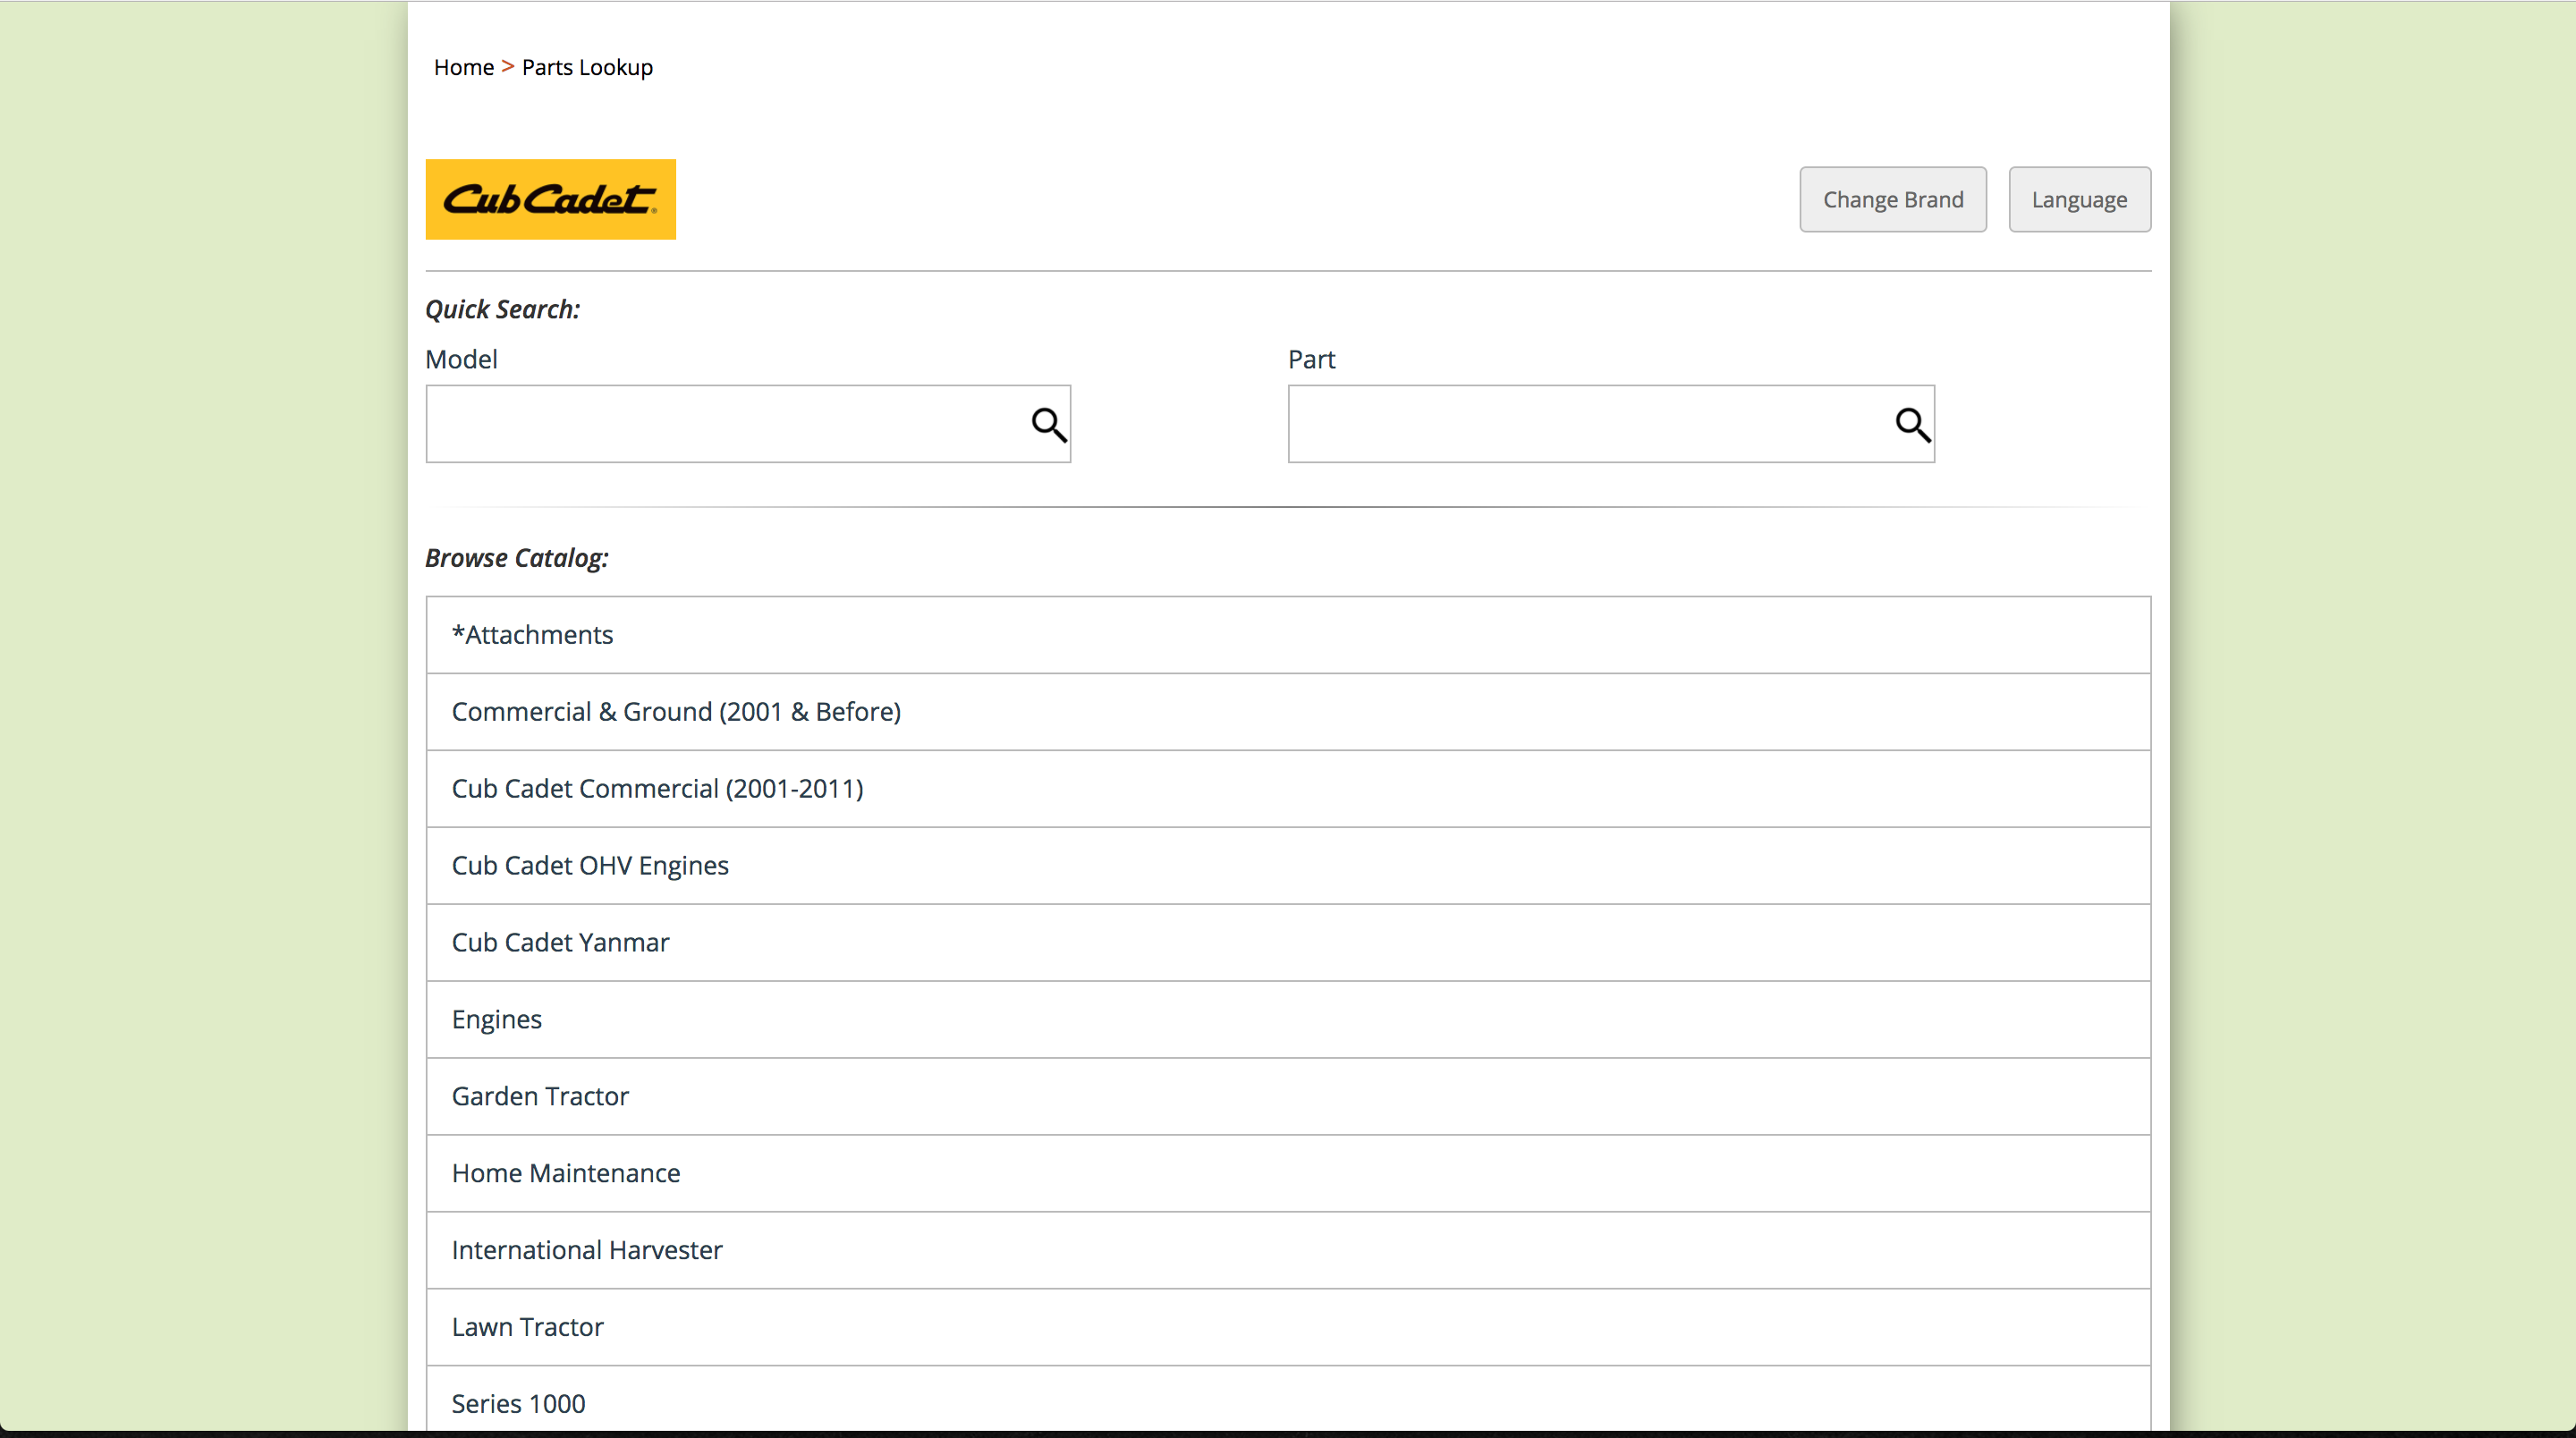Select the Parts Lookup breadcrumb

tap(587, 67)
